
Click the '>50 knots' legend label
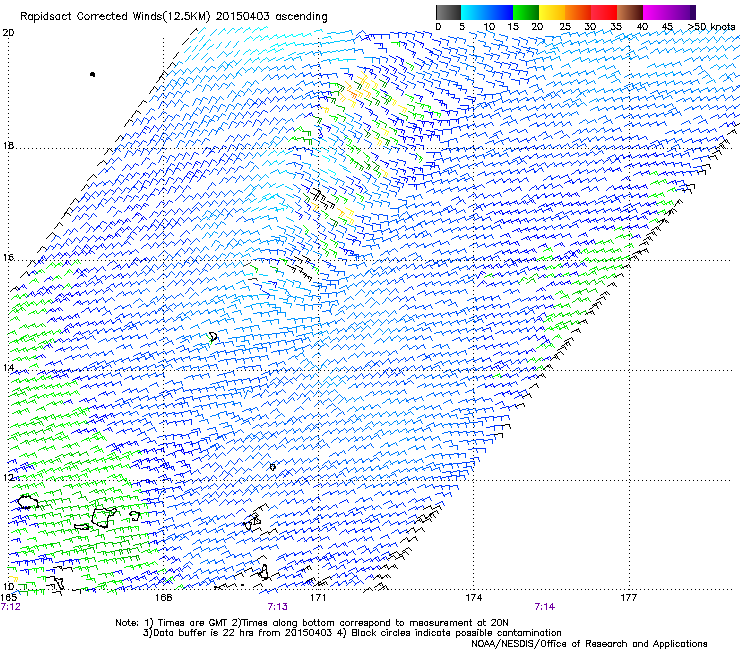click(x=712, y=27)
